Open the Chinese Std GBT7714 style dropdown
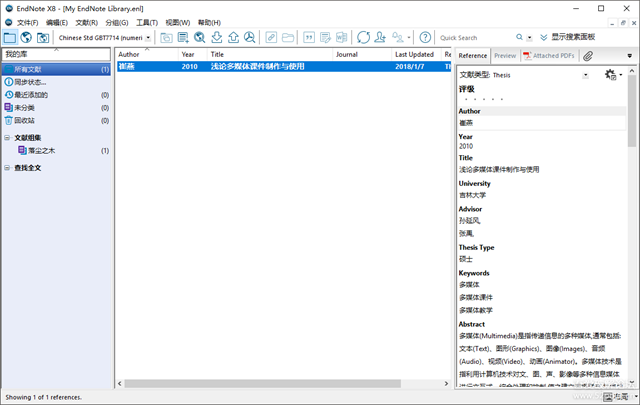 pyautogui.click(x=103, y=37)
